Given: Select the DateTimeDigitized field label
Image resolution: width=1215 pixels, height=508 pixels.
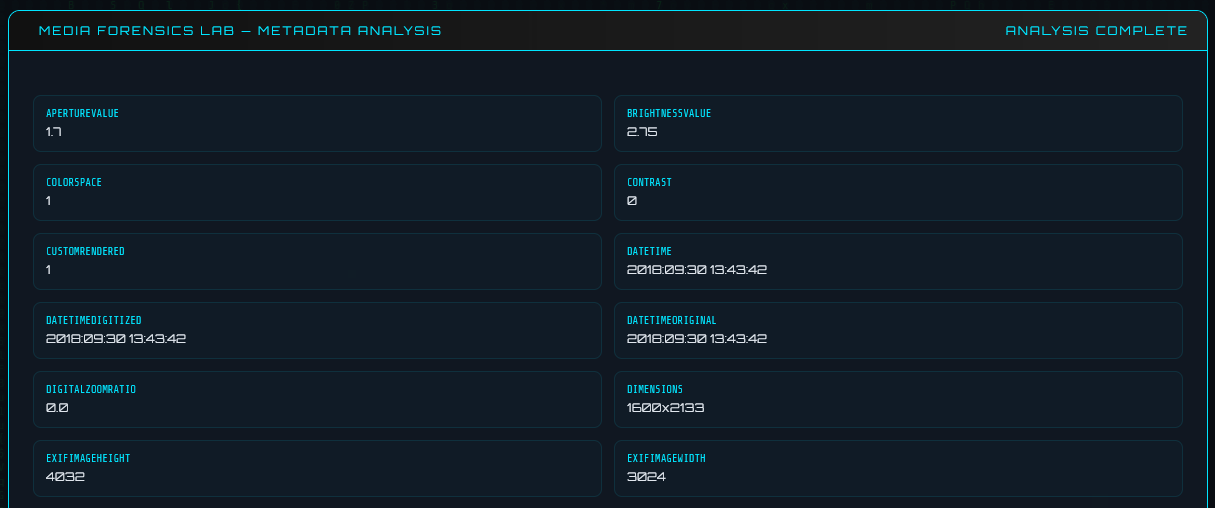Looking at the screenshot, I should point(94,321).
